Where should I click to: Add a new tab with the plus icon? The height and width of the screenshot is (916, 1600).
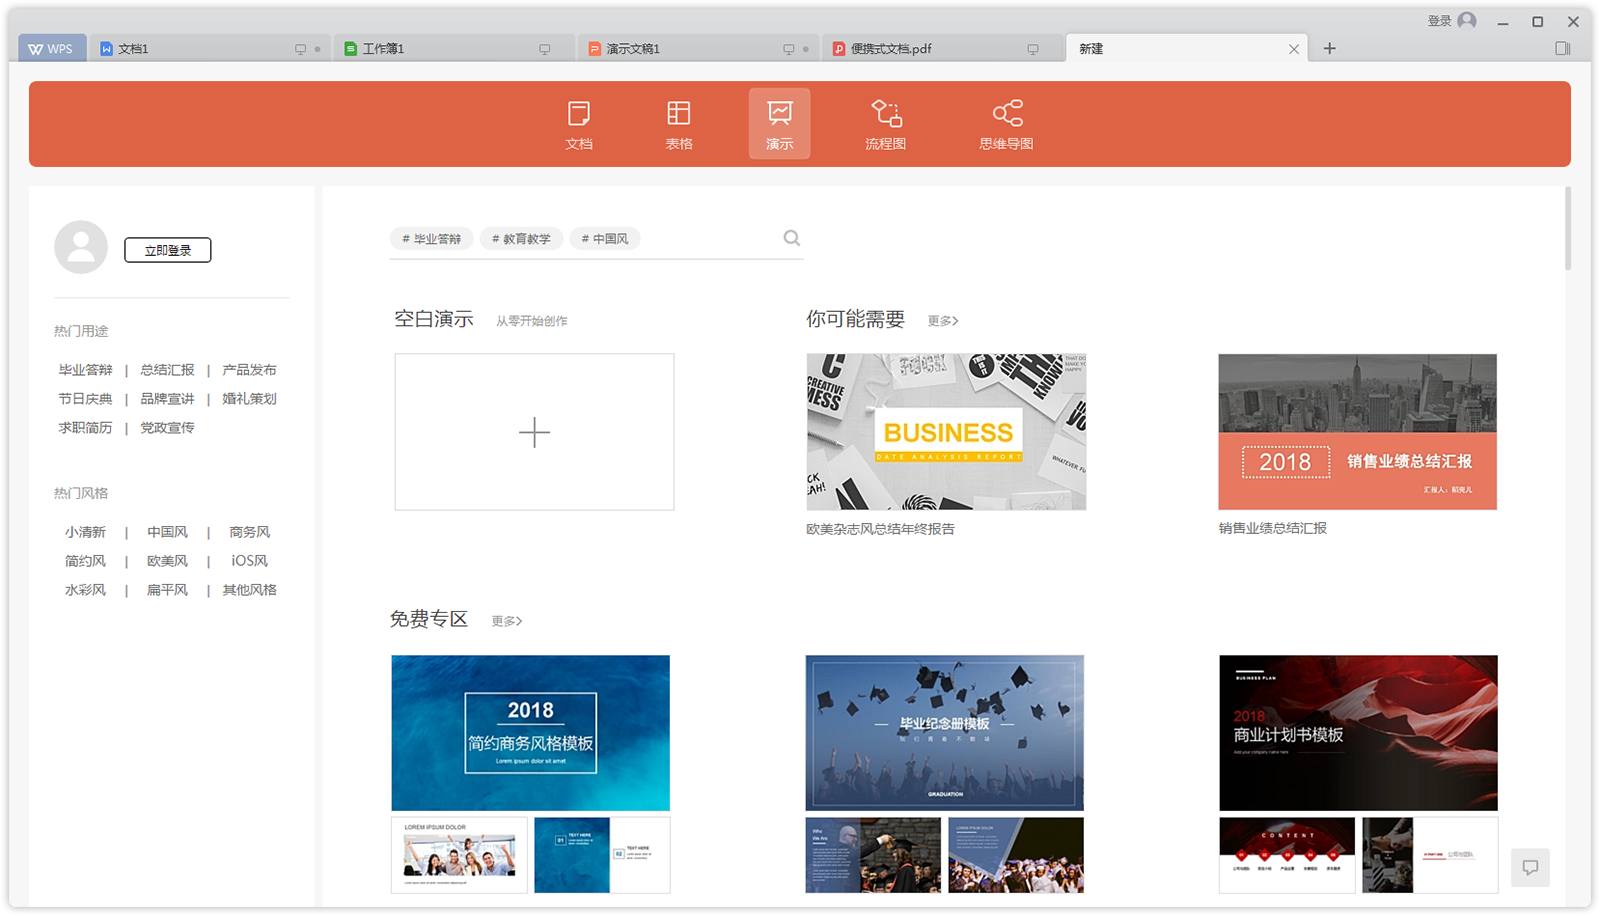click(1329, 48)
